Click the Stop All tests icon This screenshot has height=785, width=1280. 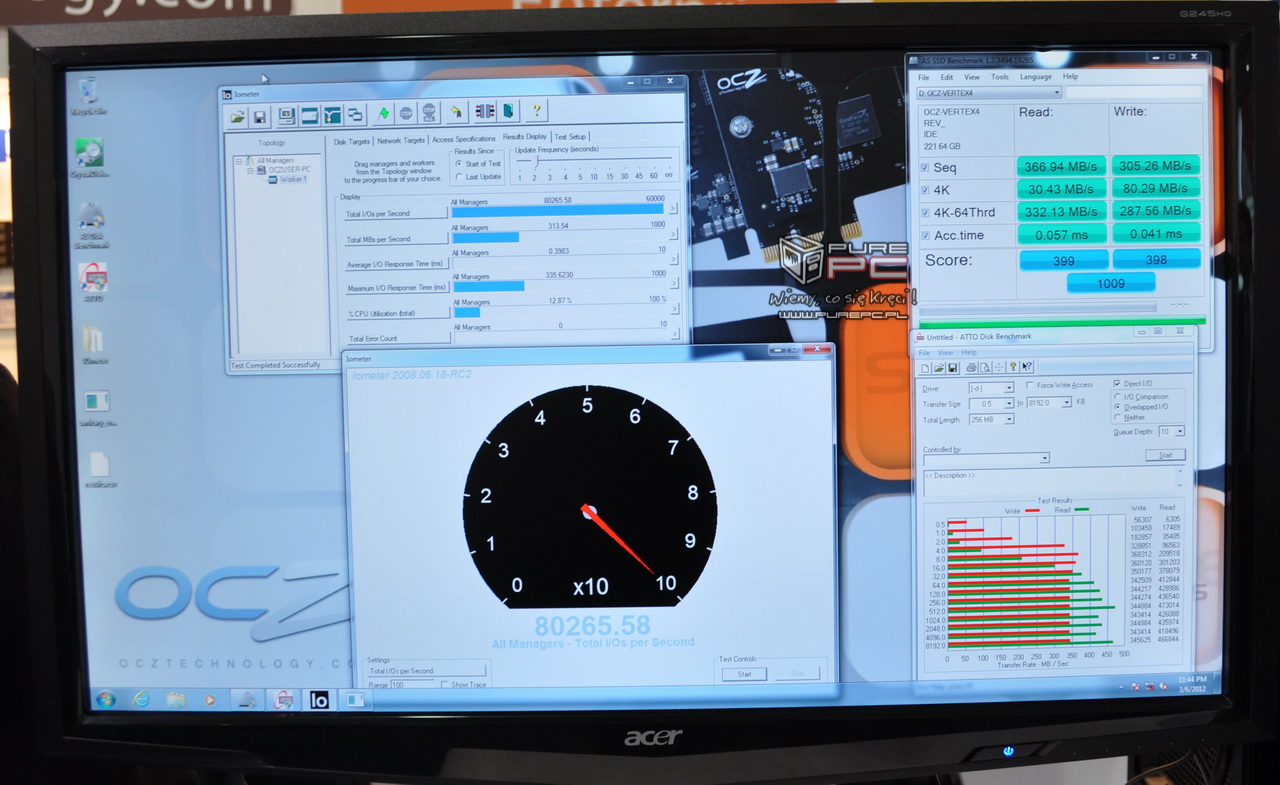429,113
